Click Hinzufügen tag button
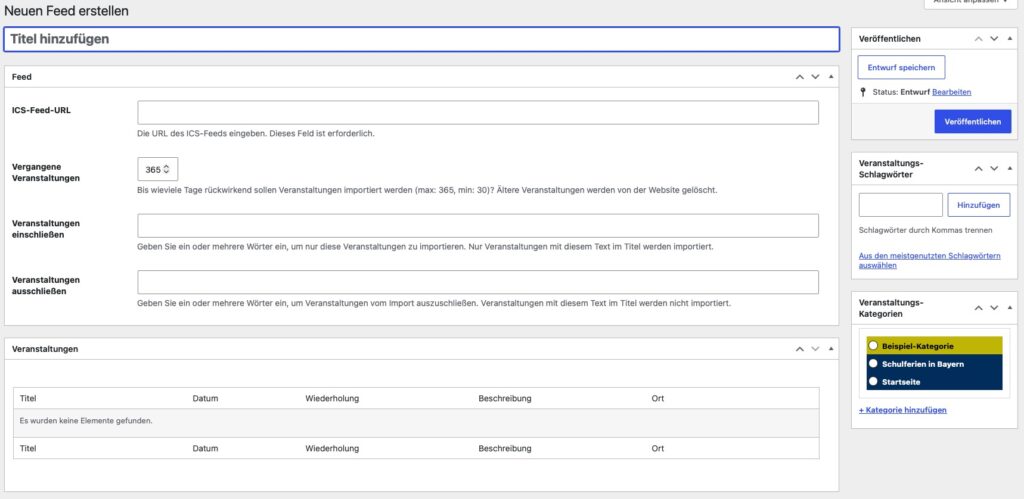The height and width of the screenshot is (499, 1024). pos(978,205)
